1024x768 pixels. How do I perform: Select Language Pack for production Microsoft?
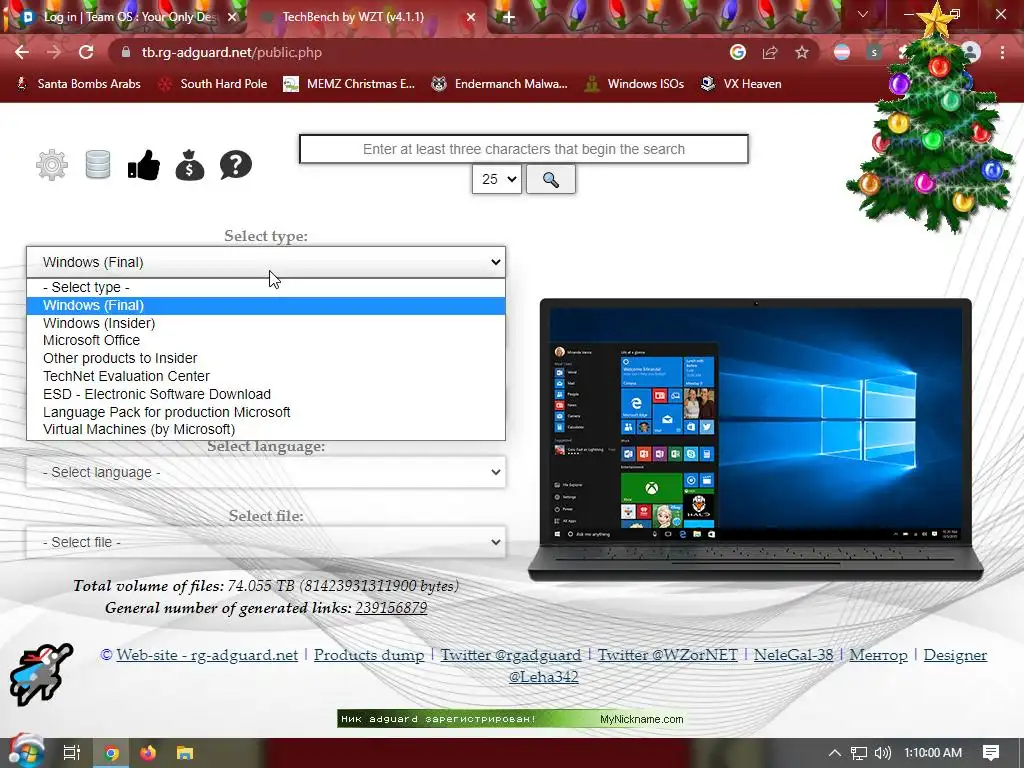(x=266, y=412)
